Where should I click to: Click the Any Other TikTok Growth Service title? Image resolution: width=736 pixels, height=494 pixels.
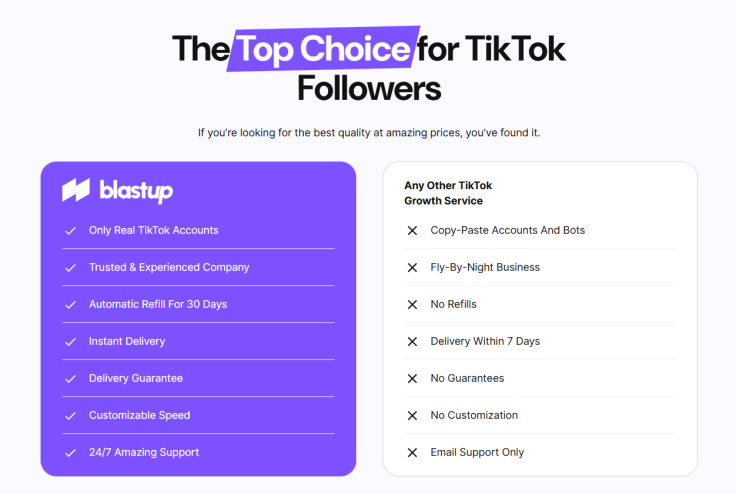[x=448, y=193]
